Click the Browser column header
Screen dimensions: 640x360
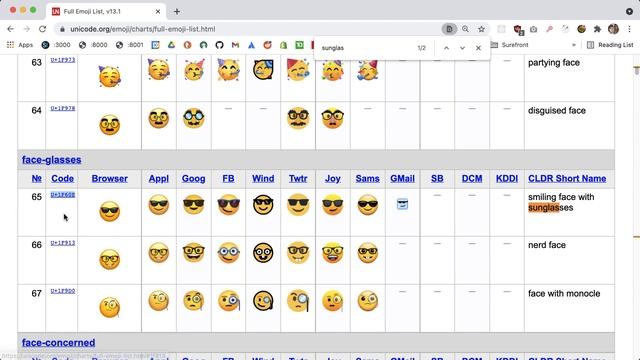(109, 178)
